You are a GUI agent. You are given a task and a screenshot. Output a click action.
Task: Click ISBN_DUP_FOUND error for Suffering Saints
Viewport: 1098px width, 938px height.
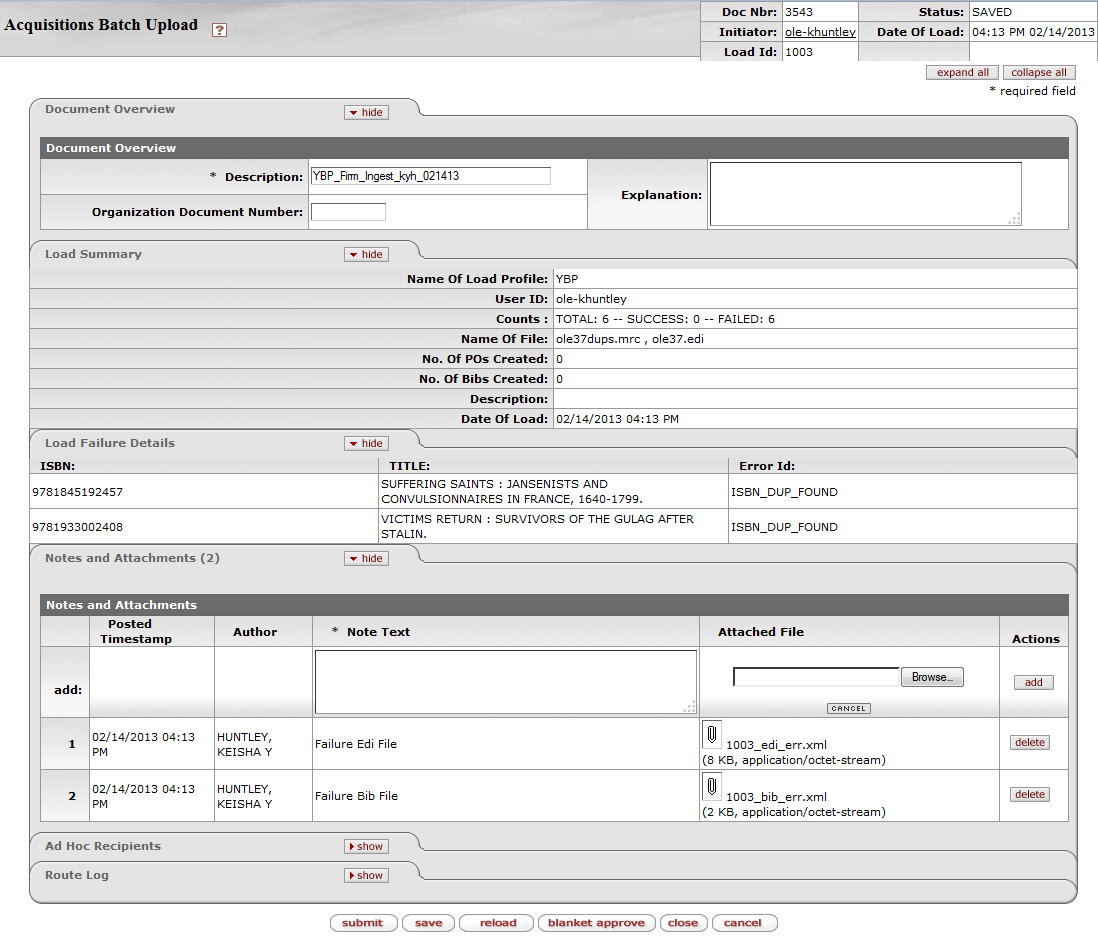[x=784, y=492]
